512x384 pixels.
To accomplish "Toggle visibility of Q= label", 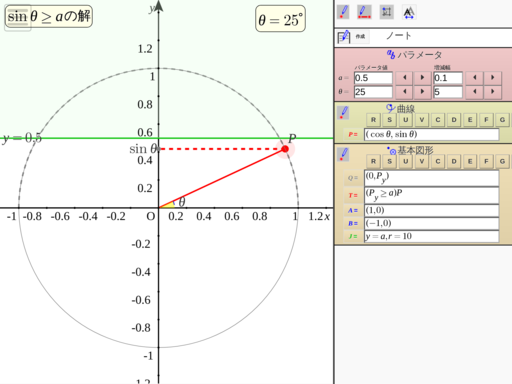I will 353,178.
